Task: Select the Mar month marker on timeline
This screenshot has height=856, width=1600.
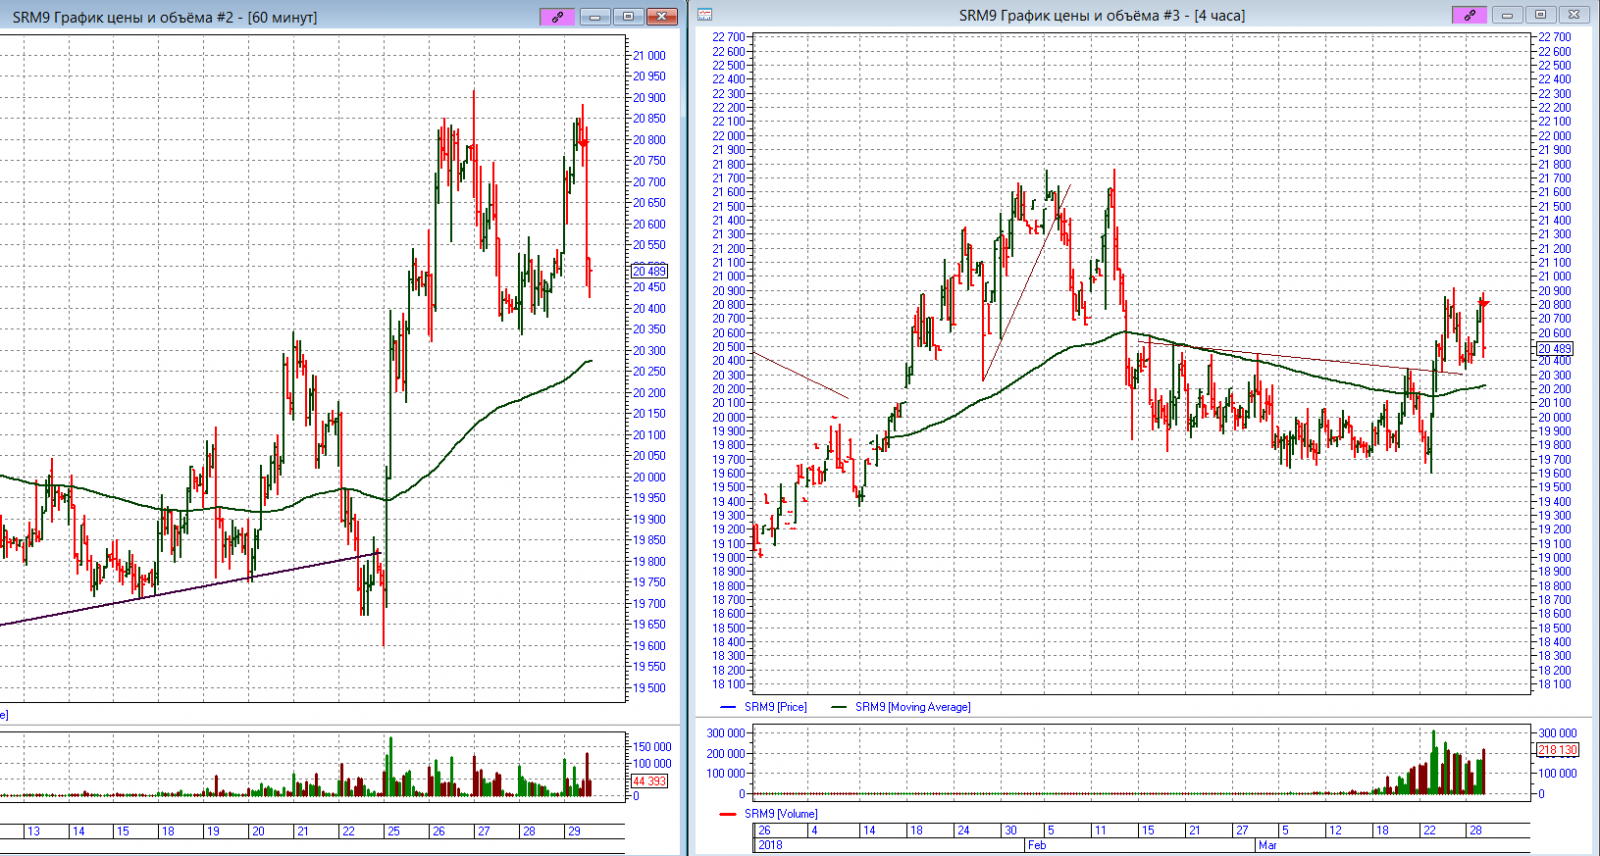Action: tap(1267, 845)
